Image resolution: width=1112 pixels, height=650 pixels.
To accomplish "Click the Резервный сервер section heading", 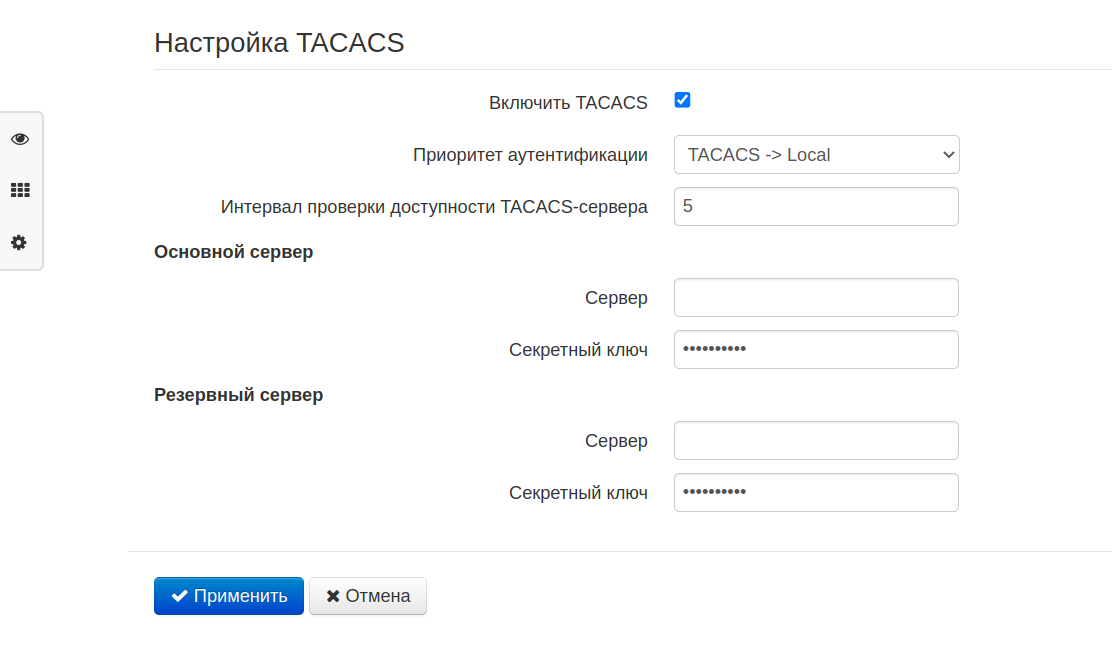I will [238, 395].
